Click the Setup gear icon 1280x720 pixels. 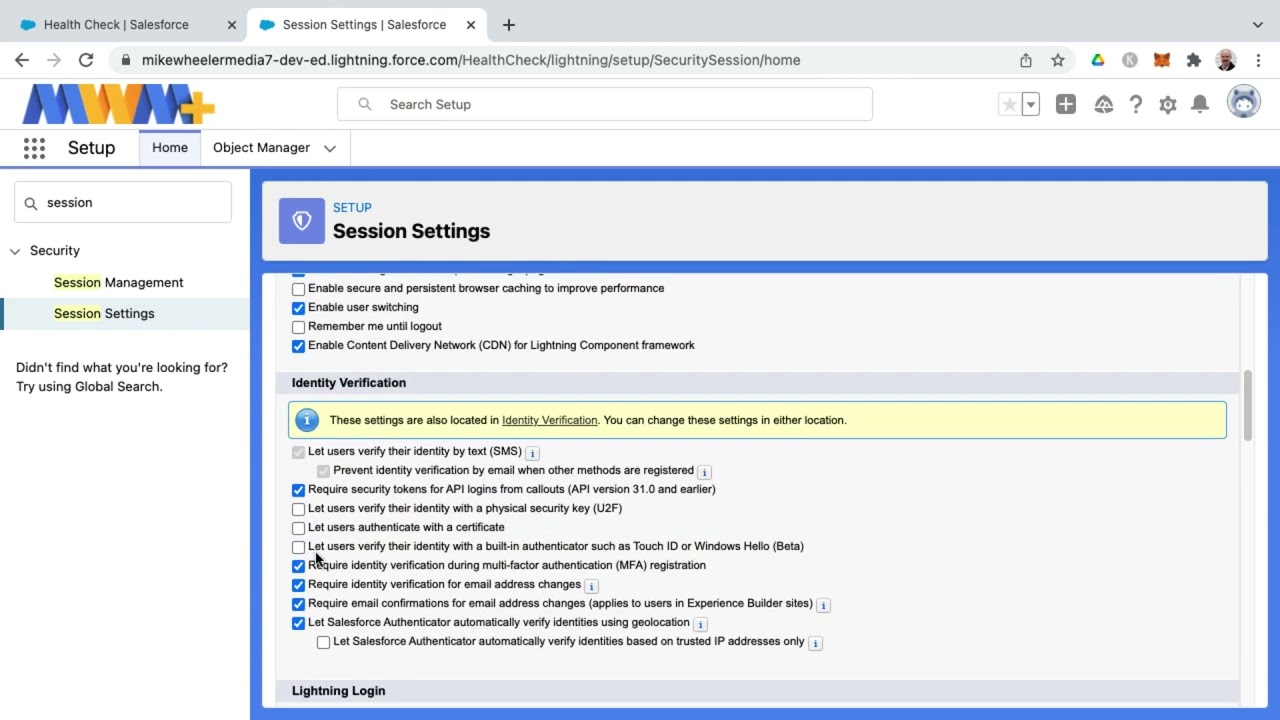click(x=1167, y=104)
